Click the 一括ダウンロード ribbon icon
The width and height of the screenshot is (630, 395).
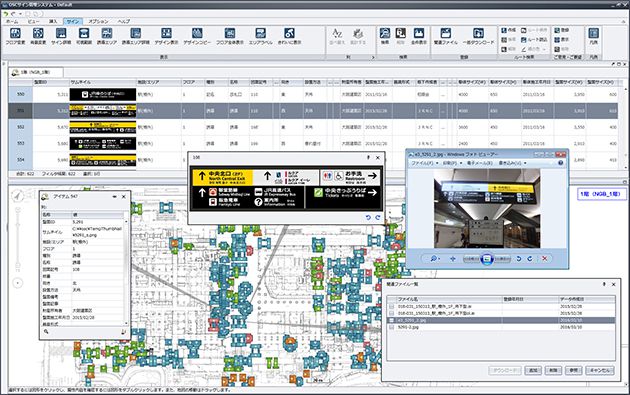tap(478, 35)
